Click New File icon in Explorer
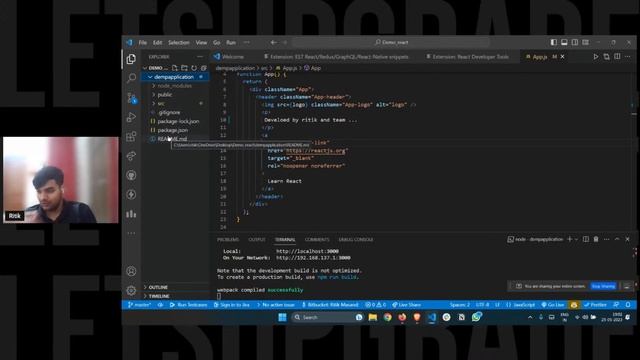Viewport: 640px width, 360px height. tap(175, 68)
